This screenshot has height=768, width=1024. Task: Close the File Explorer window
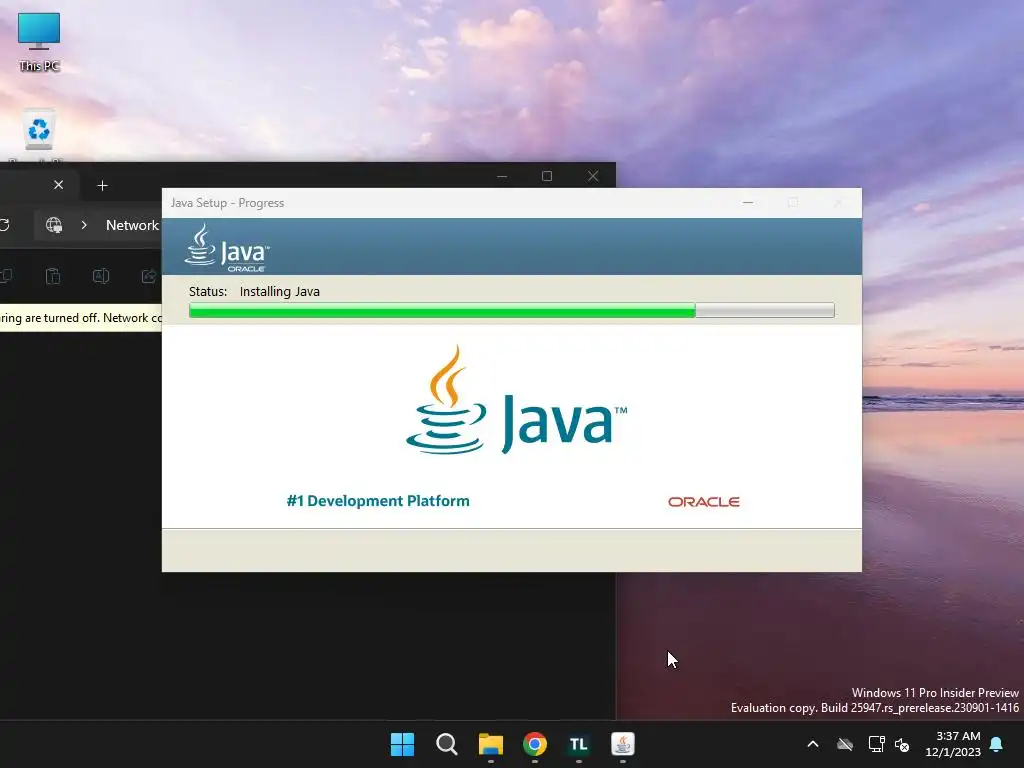(593, 176)
